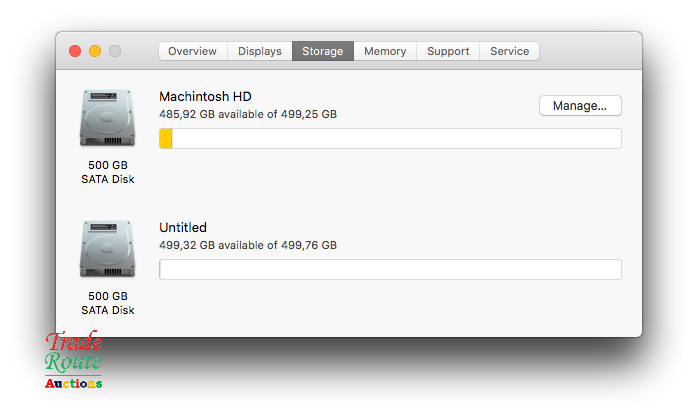The height and width of the screenshot is (417, 698).
Task: Click the Untitled disk drive icon
Action: coord(107,250)
